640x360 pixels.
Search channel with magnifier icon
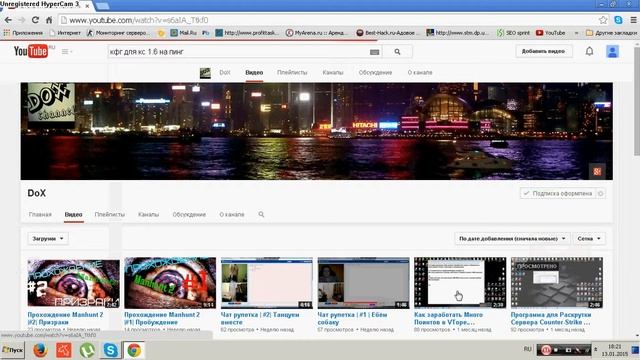tap(261, 214)
